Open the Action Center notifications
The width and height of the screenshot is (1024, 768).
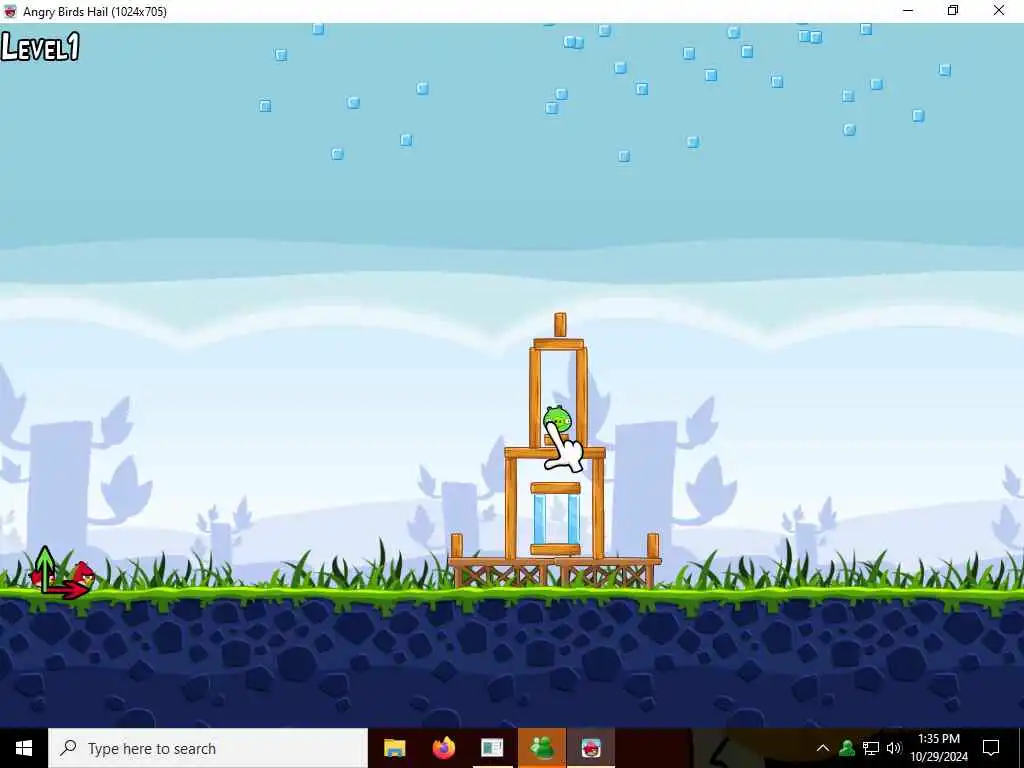click(991, 748)
